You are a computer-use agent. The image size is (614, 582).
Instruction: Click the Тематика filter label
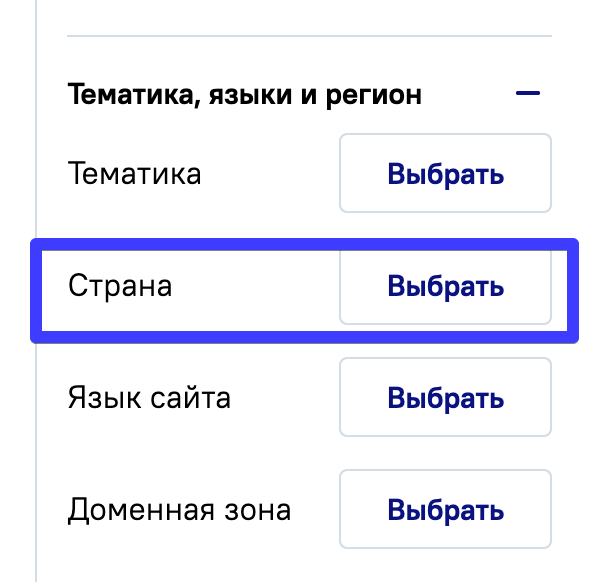(134, 174)
